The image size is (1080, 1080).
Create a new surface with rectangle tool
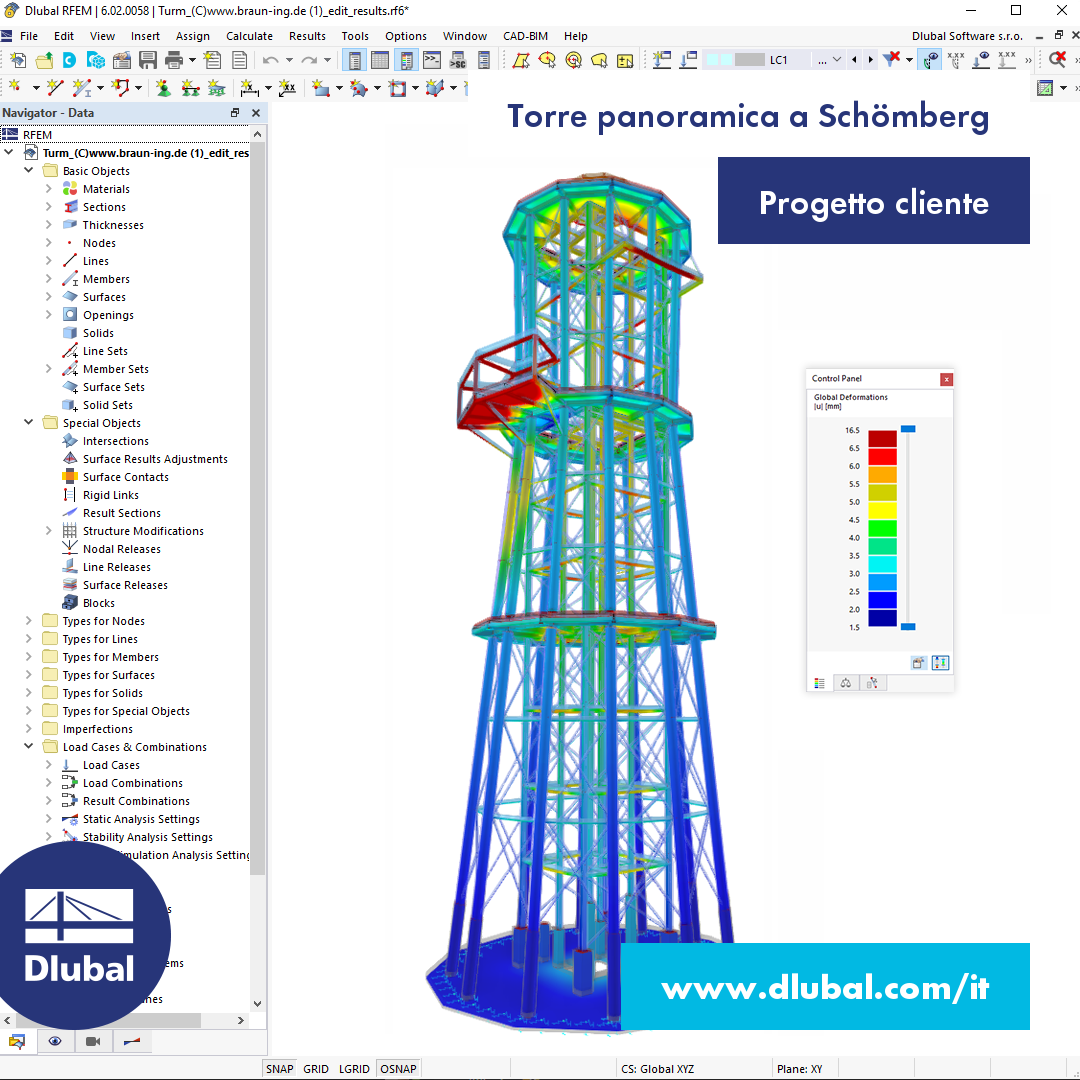(x=320, y=87)
